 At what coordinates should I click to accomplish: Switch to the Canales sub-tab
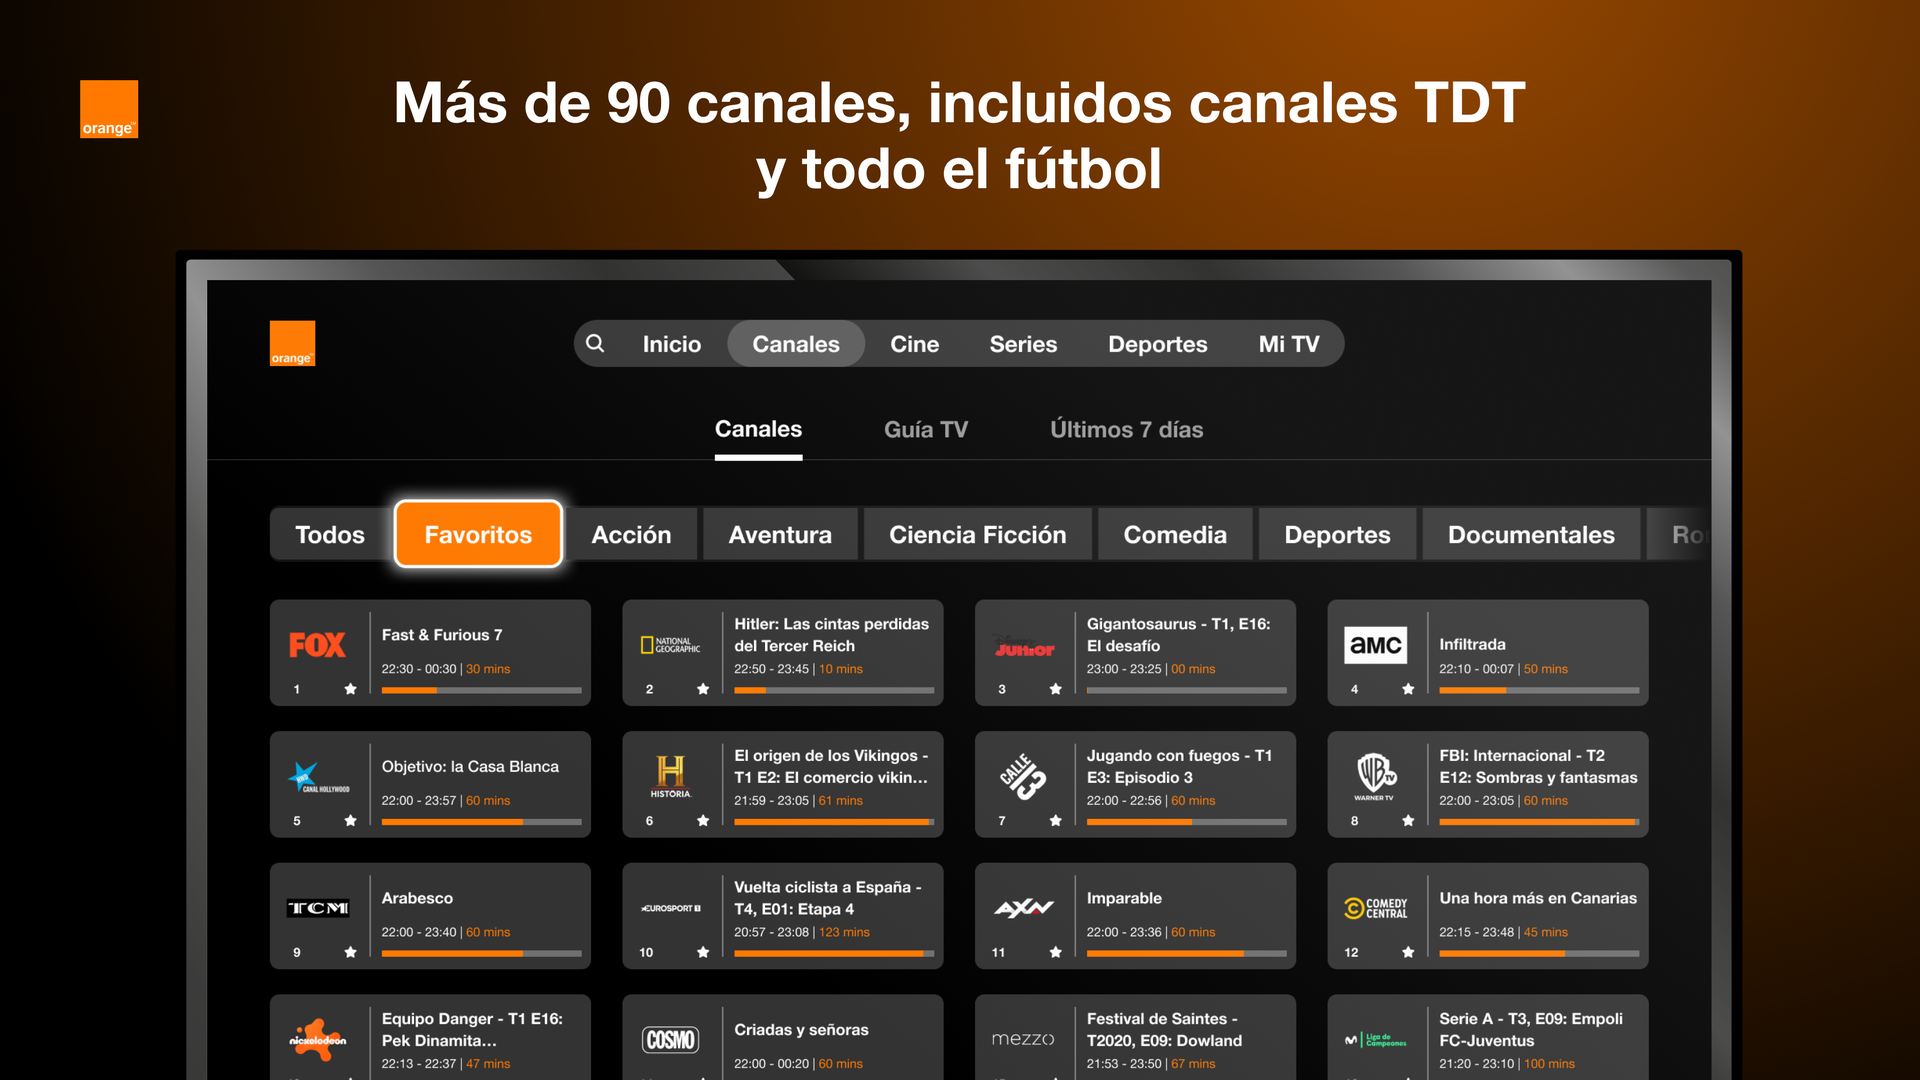point(758,430)
